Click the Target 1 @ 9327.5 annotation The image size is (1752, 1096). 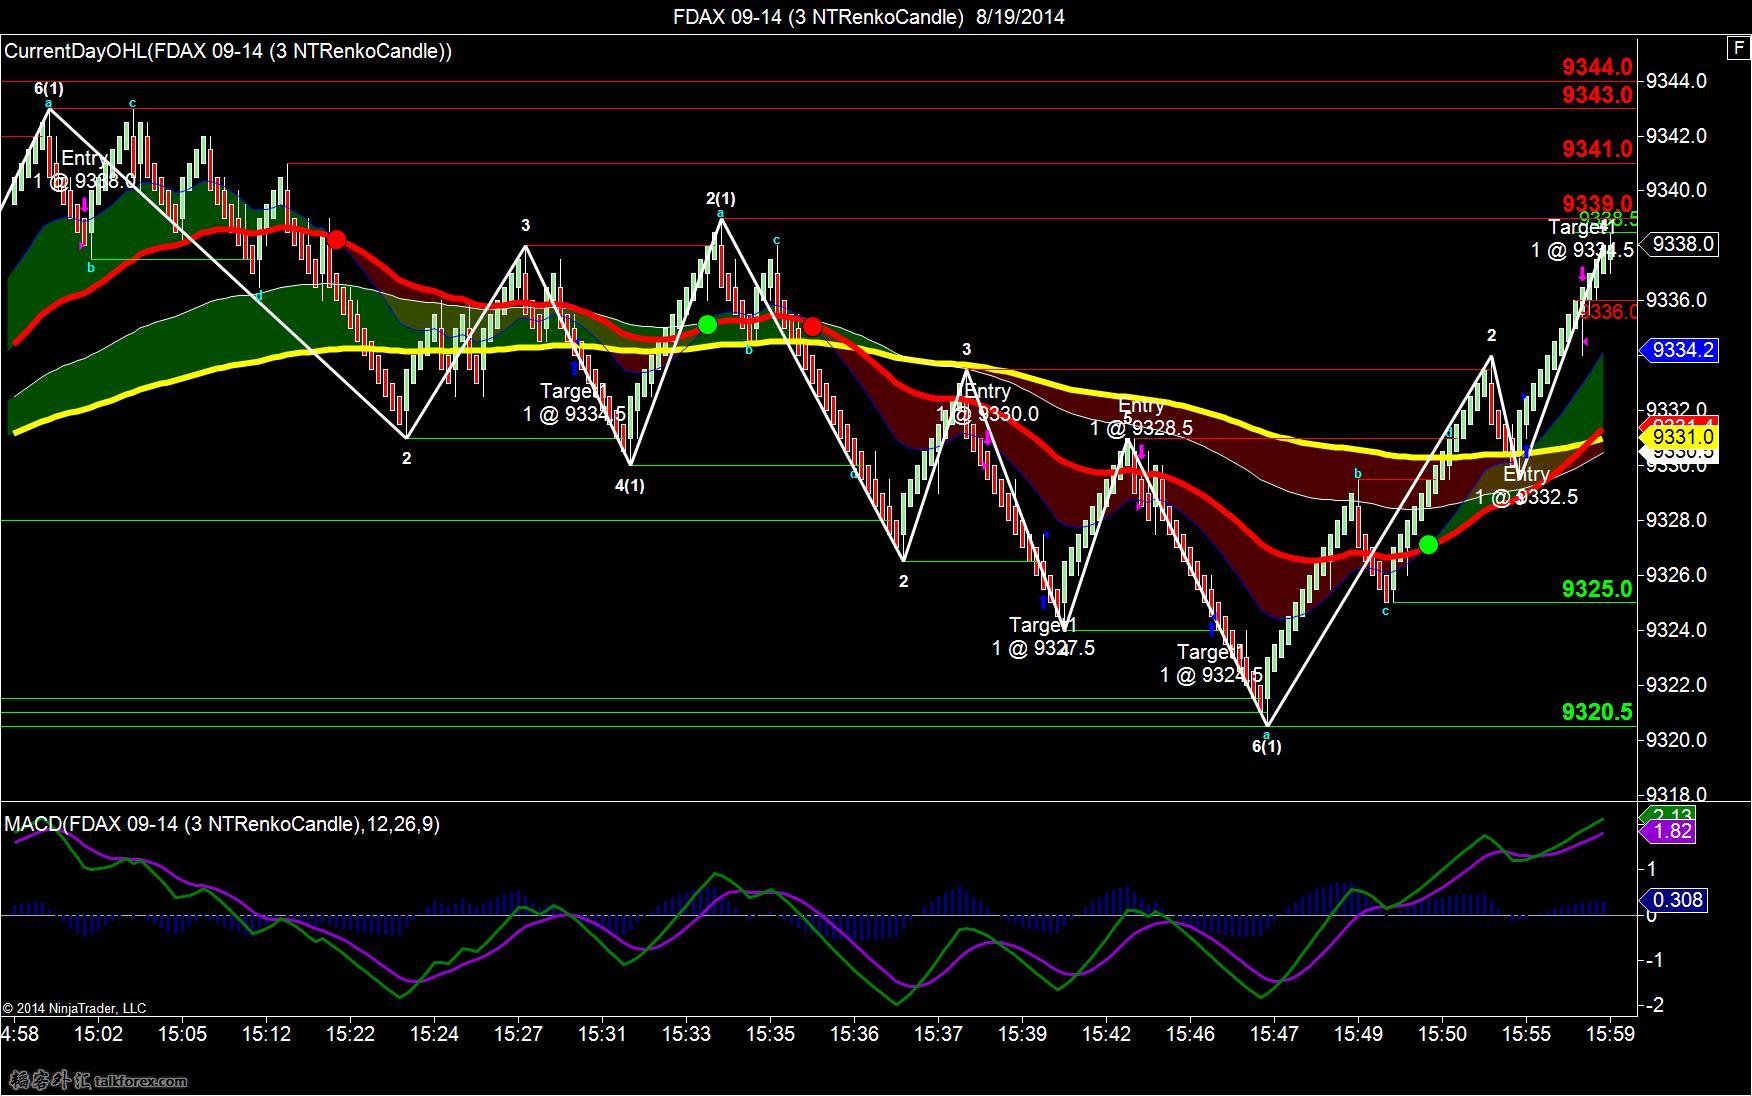(x=1043, y=636)
